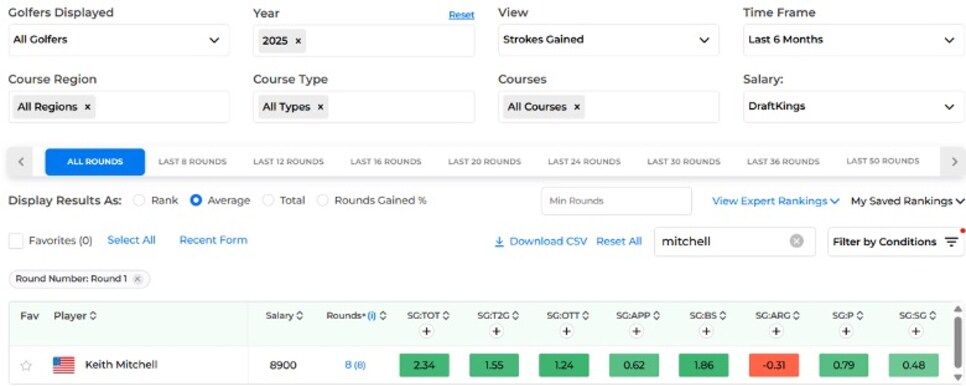Click the plus icon under SG:ARG

[776, 332]
